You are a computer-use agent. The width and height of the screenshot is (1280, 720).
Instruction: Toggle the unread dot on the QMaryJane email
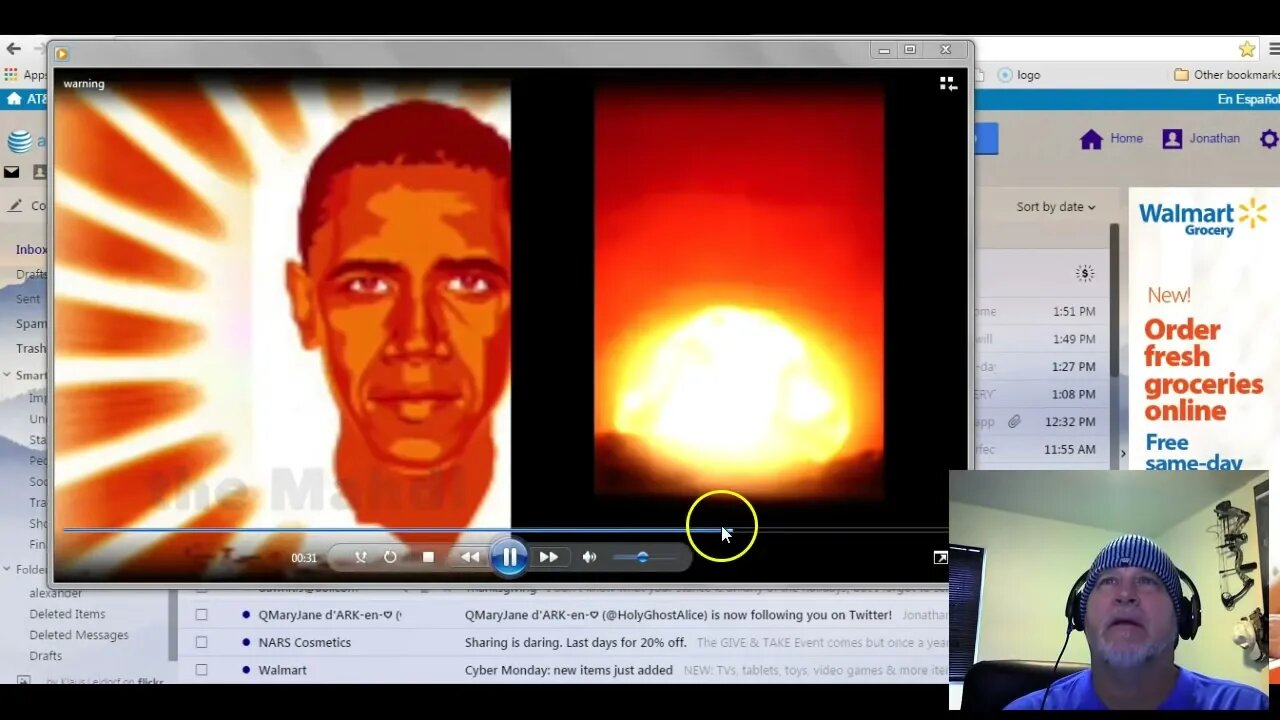click(246, 615)
